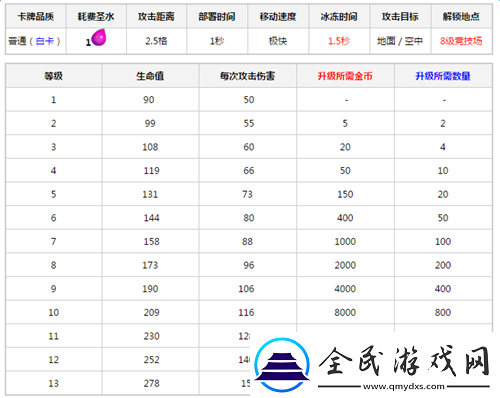Click the blue 白卡 text
The image size is (500, 398).
pyautogui.click(x=45, y=41)
